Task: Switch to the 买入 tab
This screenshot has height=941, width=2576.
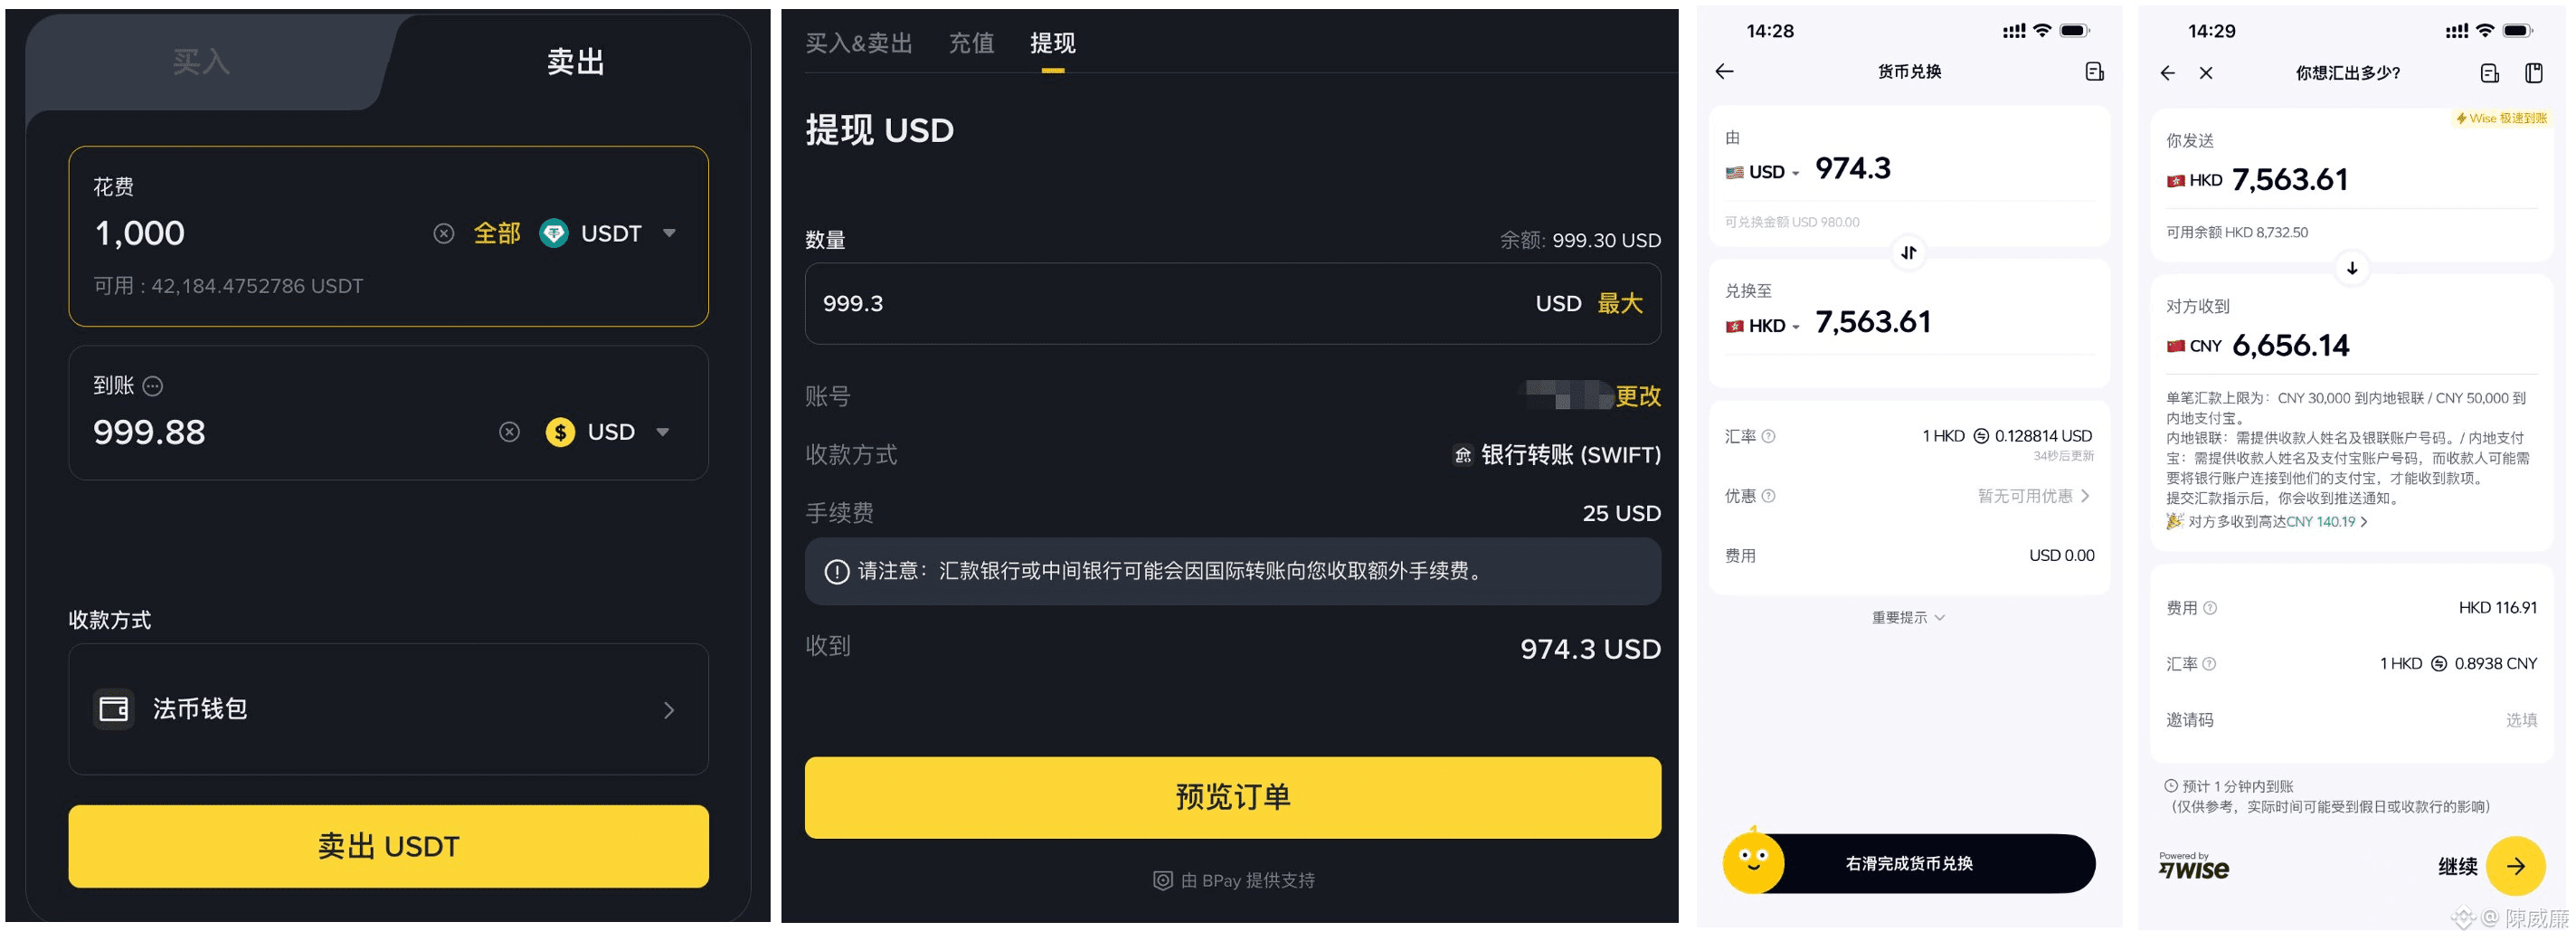Action: [x=200, y=62]
